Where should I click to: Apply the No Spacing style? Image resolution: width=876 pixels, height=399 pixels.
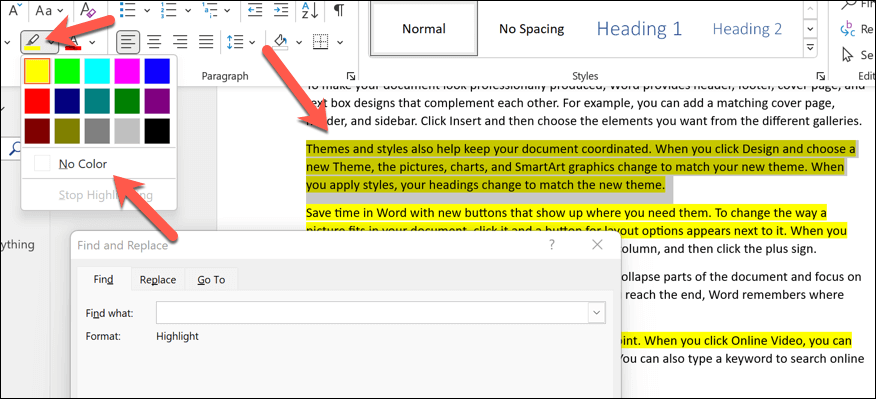click(531, 28)
